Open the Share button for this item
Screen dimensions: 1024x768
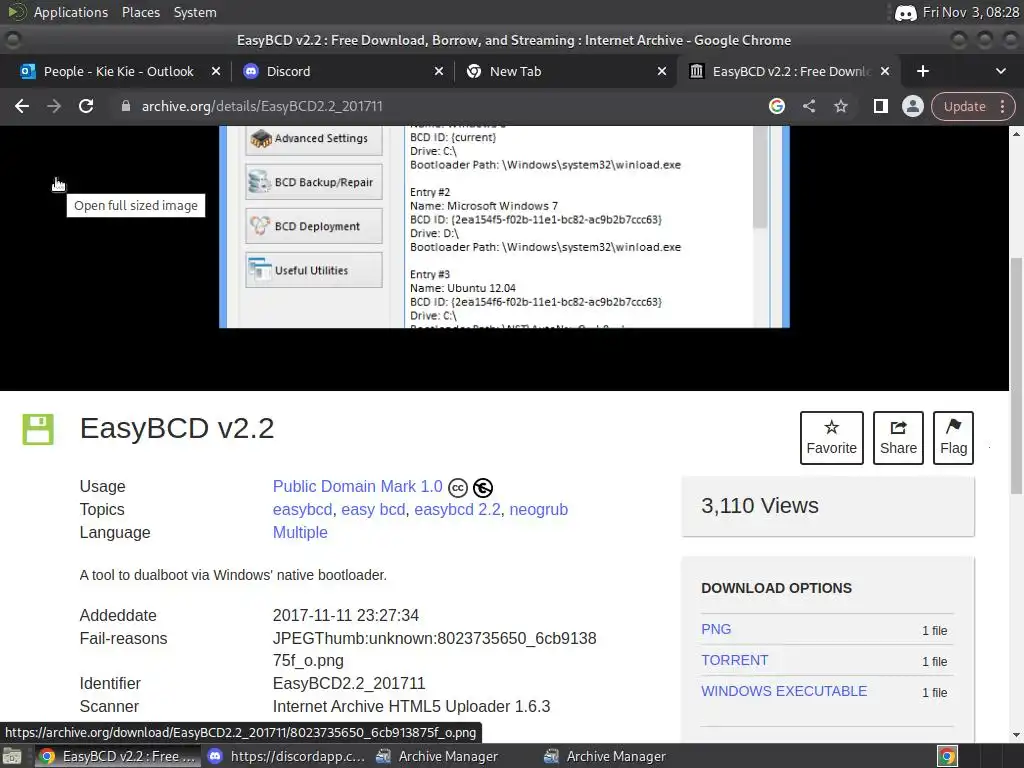[898, 438]
